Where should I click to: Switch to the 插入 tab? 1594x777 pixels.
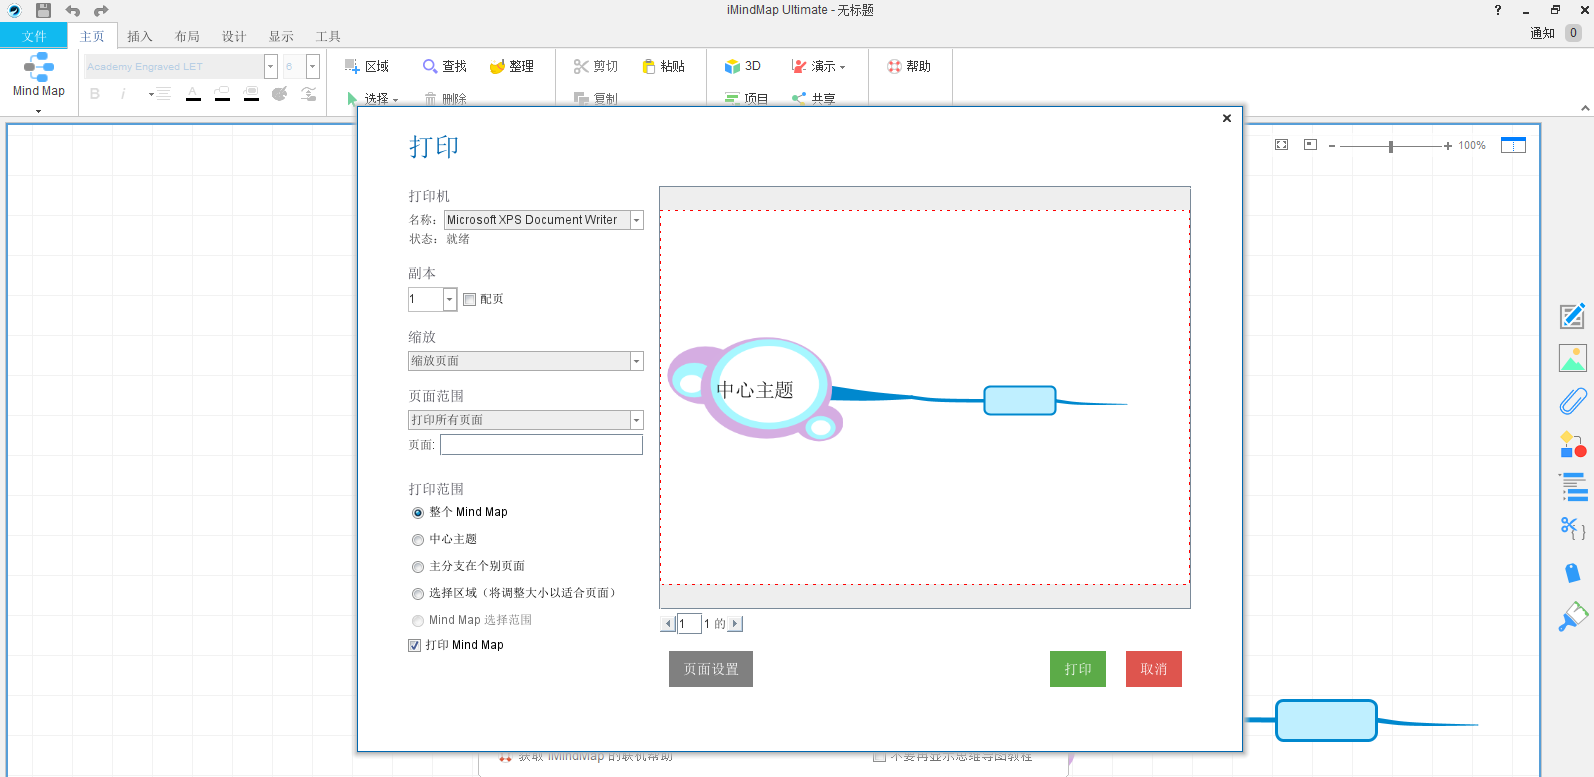point(140,36)
